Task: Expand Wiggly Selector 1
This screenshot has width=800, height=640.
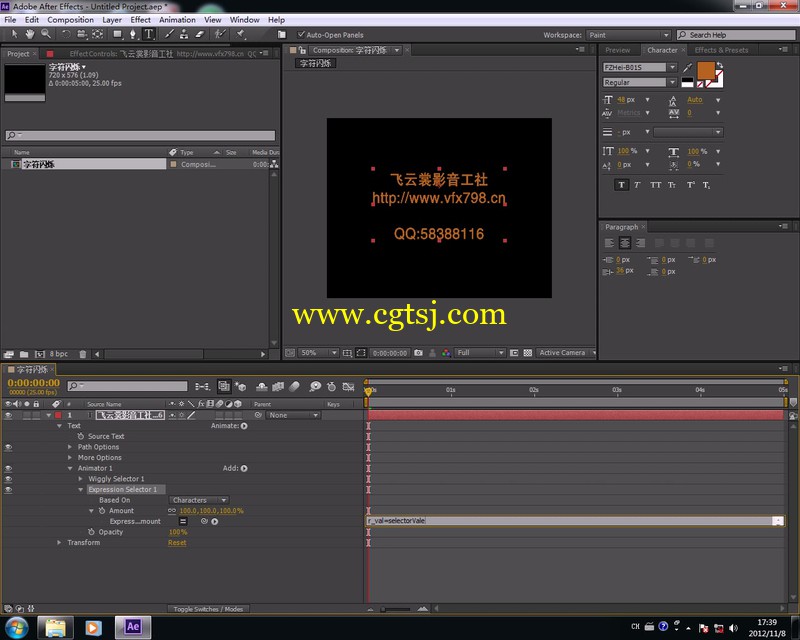Action: click(81, 479)
